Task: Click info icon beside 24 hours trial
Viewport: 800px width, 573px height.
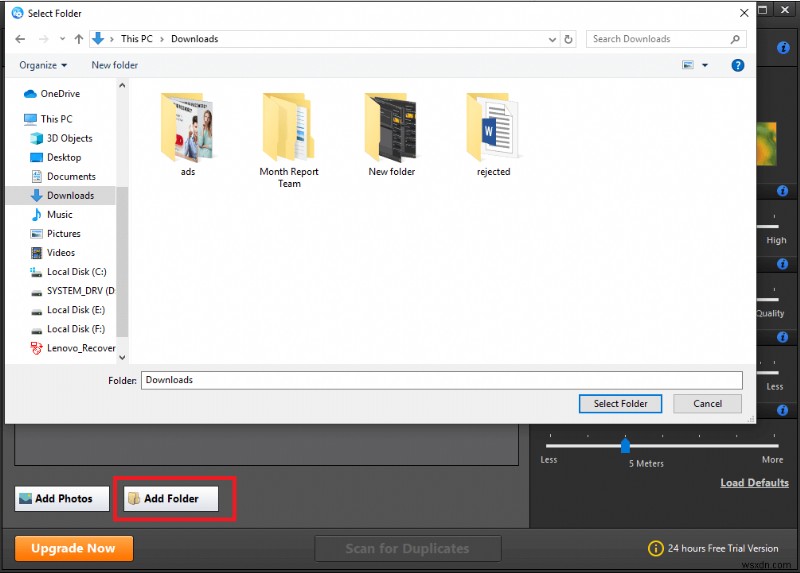Action: pyautogui.click(x=655, y=549)
